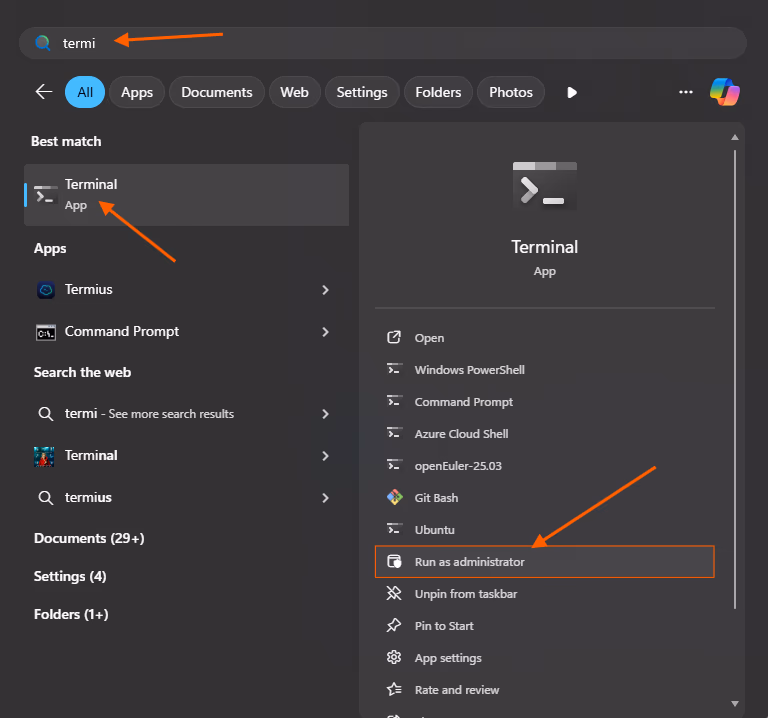This screenshot has width=768, height=718.
Task: Click the Termius app icon
Action: pos(46,290)
